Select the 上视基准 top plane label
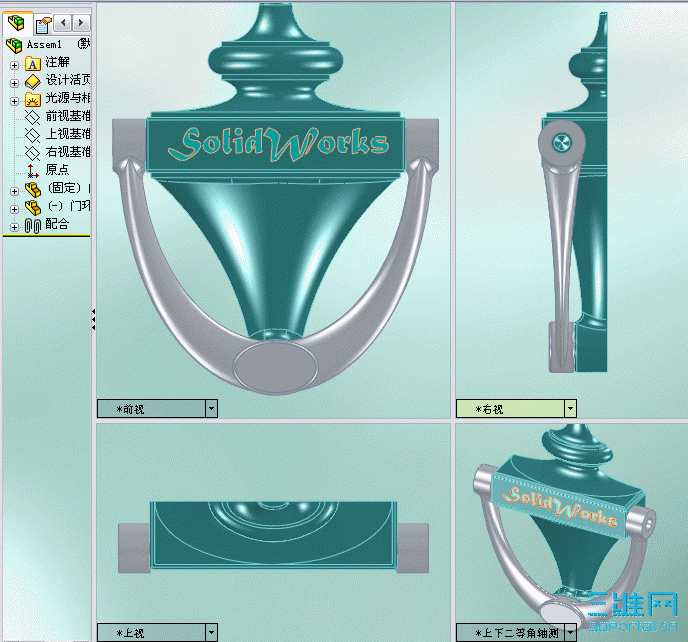 pos(68,134)
